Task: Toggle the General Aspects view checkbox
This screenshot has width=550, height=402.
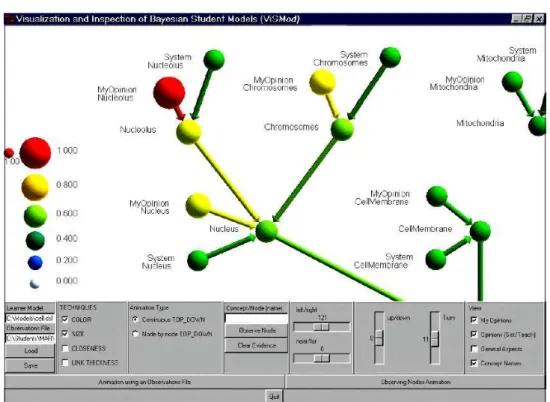Action: click(x=474, y=349)
